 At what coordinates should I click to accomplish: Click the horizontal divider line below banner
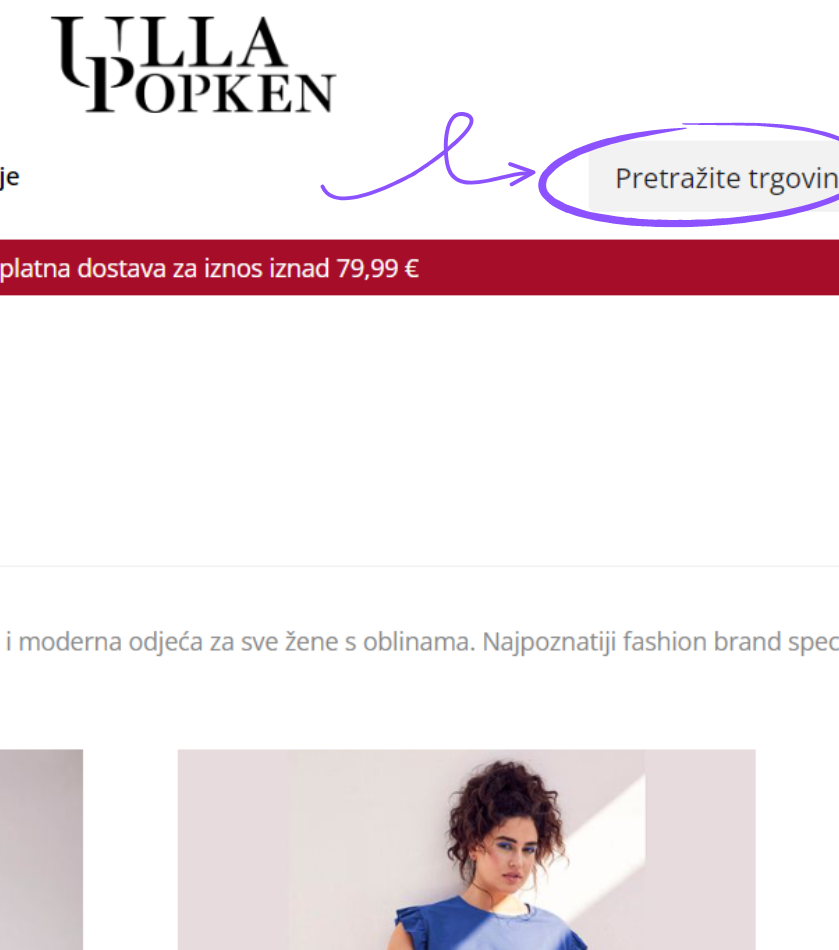pos(419,566)
